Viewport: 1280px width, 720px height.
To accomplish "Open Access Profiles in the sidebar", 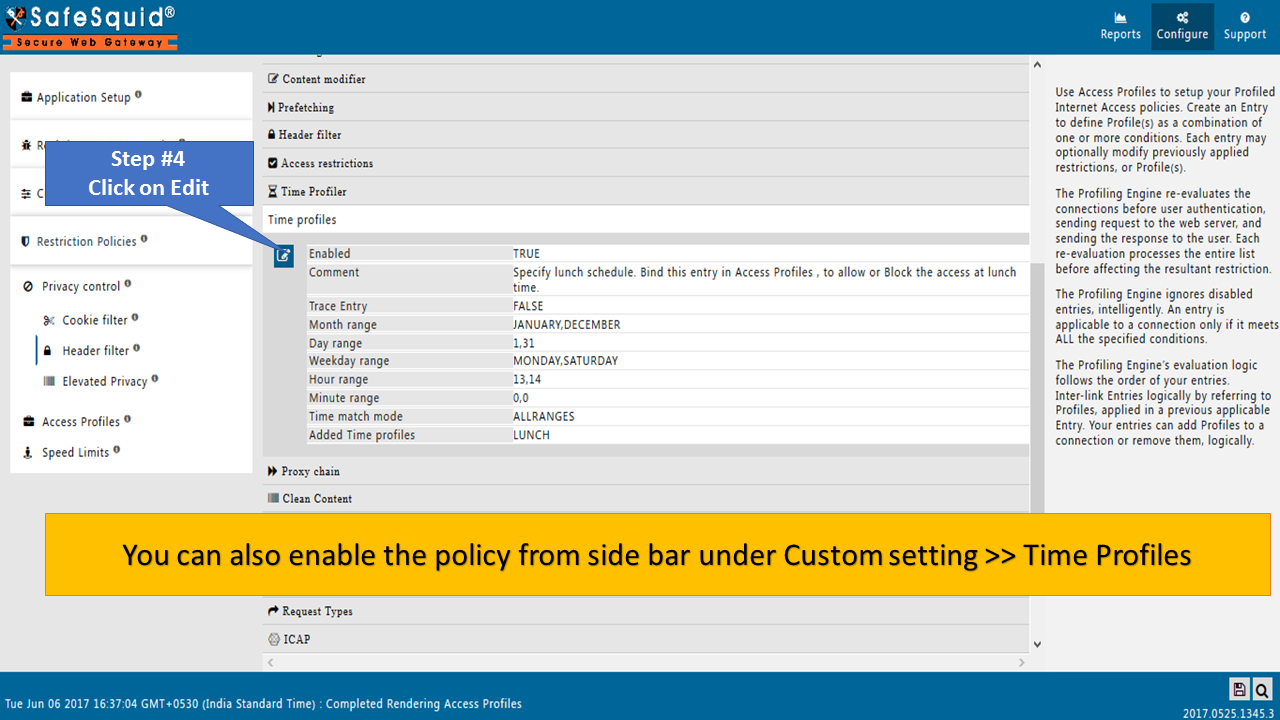I will pos(81,421).
